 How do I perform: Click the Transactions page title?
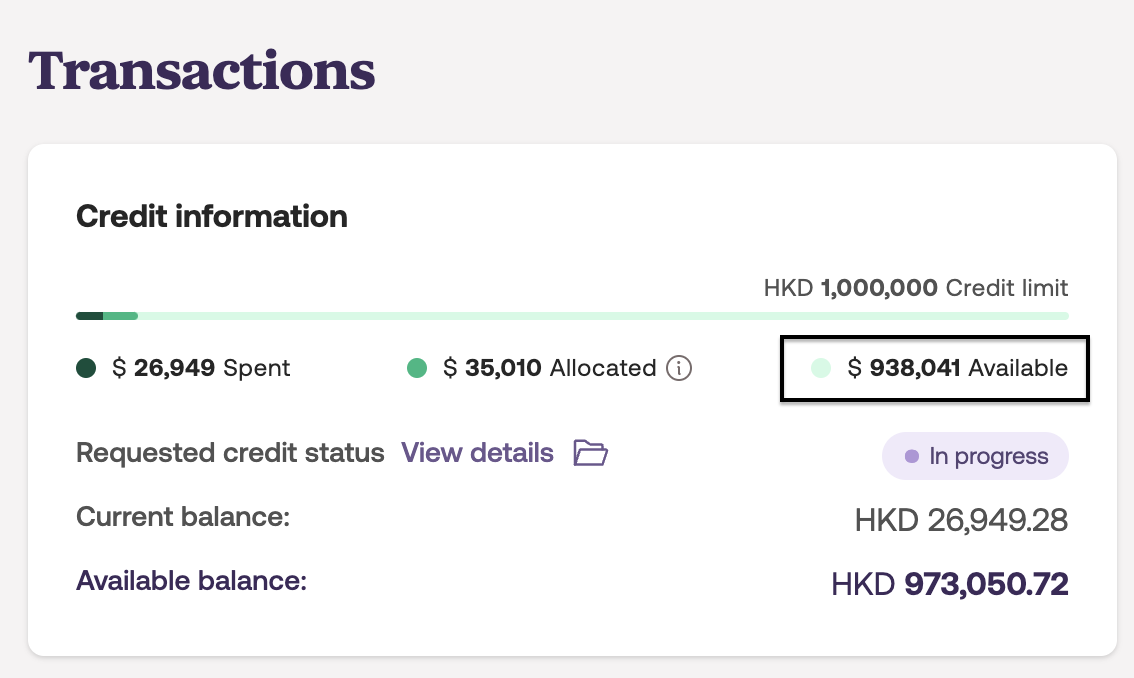pyautogui.click(x=202, y=72)
